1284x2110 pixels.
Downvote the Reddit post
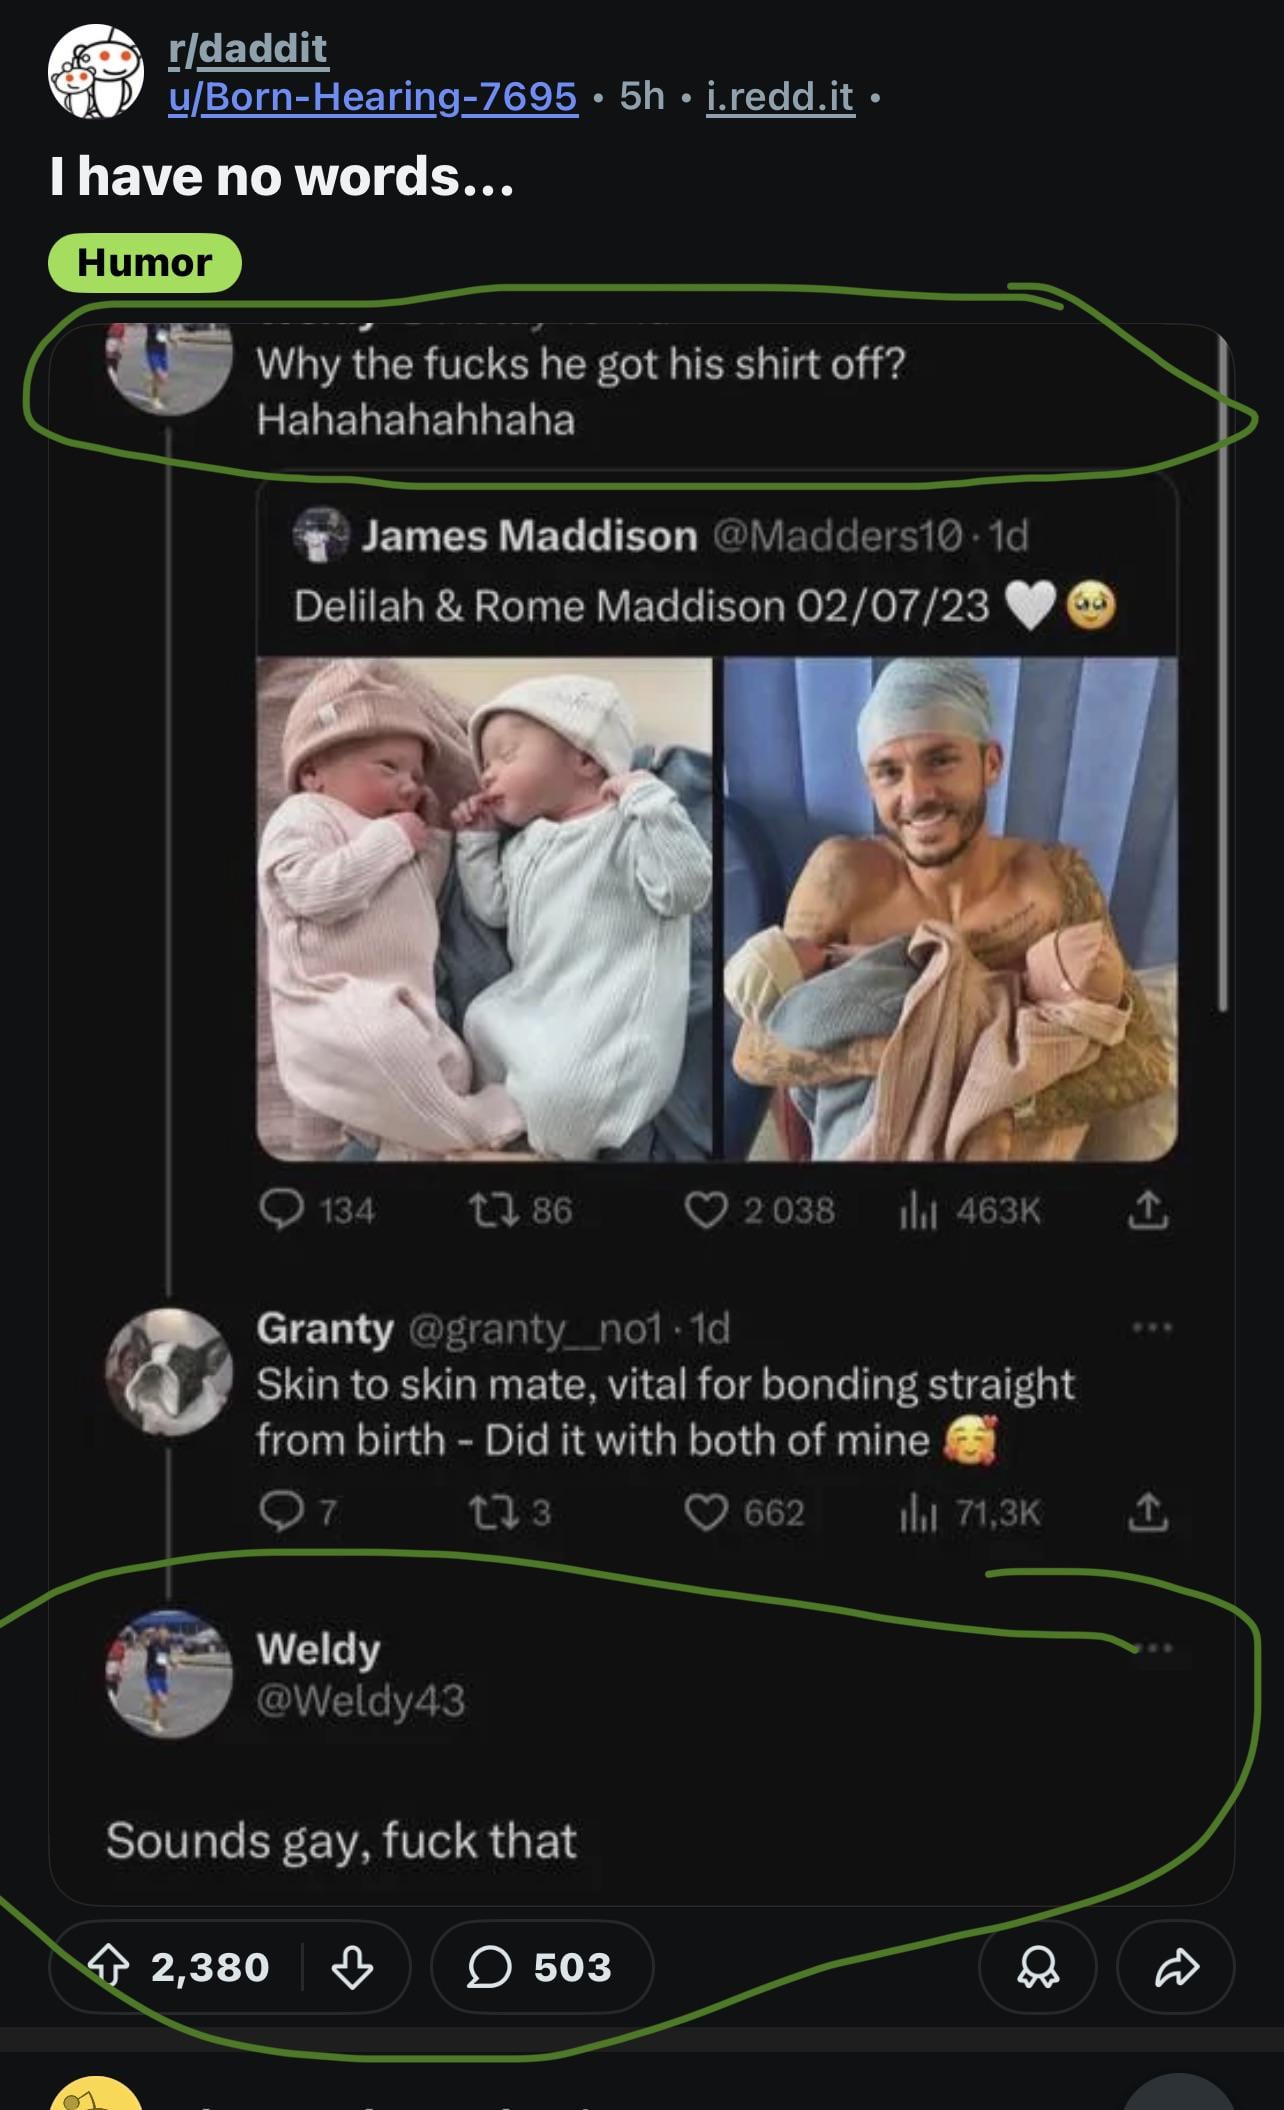pos(352,1967)
